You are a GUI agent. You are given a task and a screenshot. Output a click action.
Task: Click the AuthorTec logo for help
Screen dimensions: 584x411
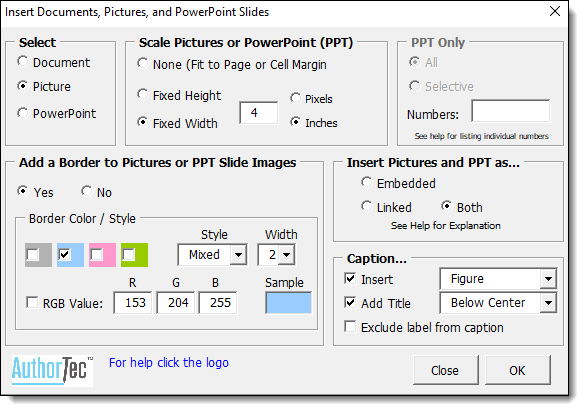(52, 371)
